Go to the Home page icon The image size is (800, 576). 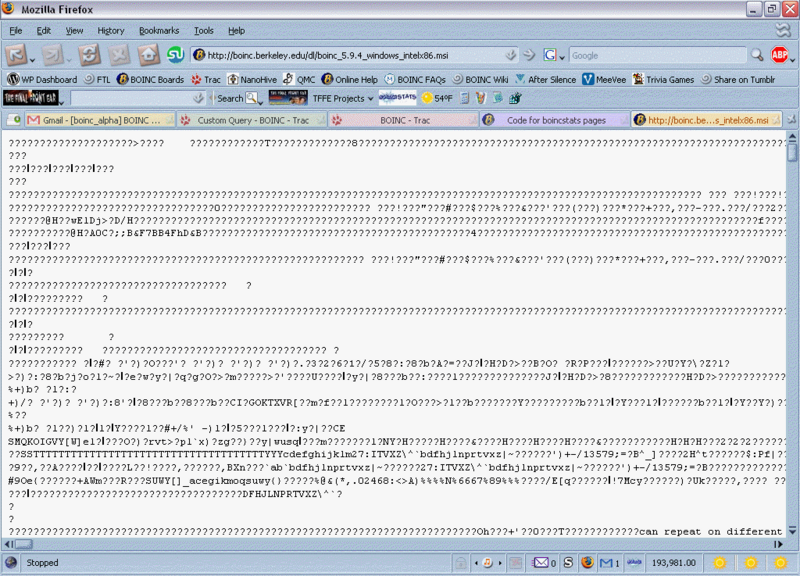(x=148, y=55)
